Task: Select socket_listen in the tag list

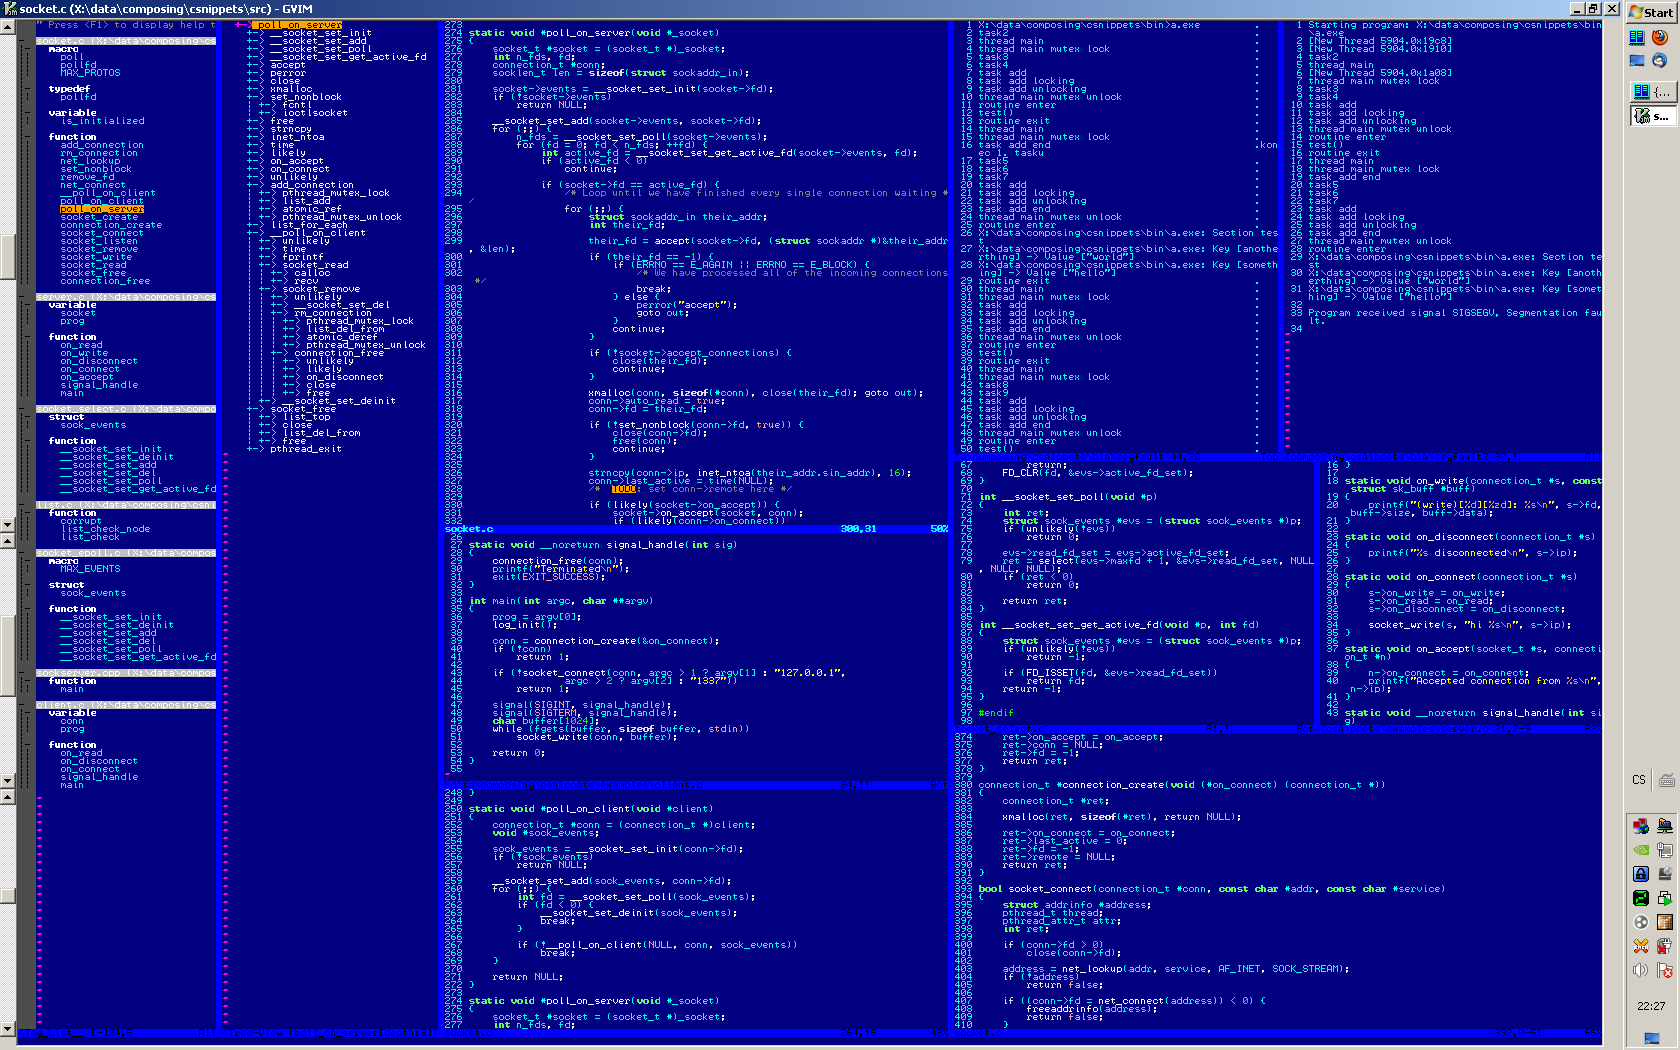Action: [99, 241]
